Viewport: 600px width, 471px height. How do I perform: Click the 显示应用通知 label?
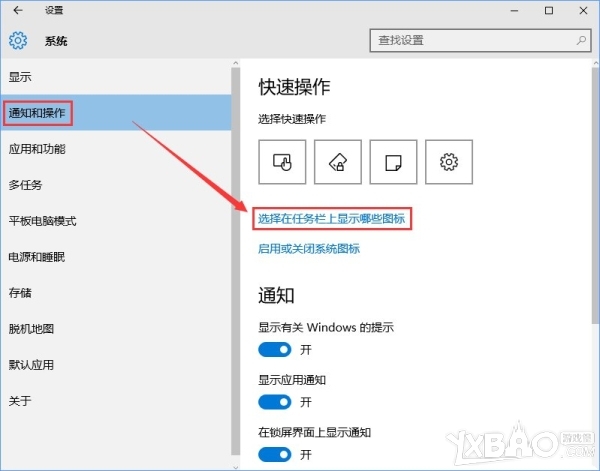click(x=292, y=380)
